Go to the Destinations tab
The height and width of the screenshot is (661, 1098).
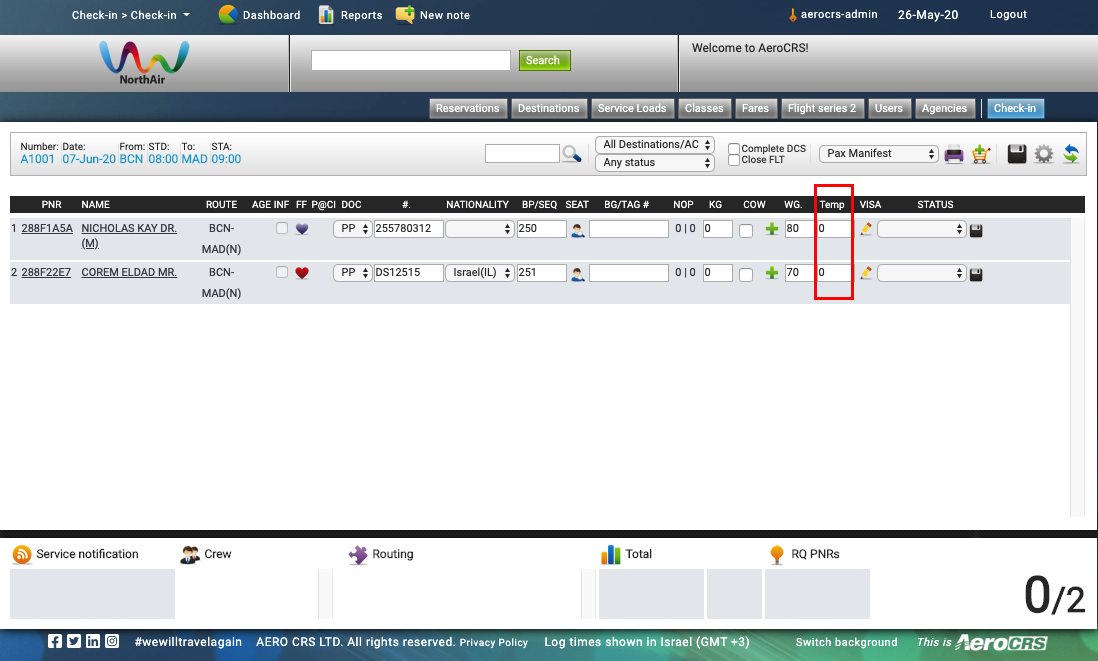pos(548,109)
